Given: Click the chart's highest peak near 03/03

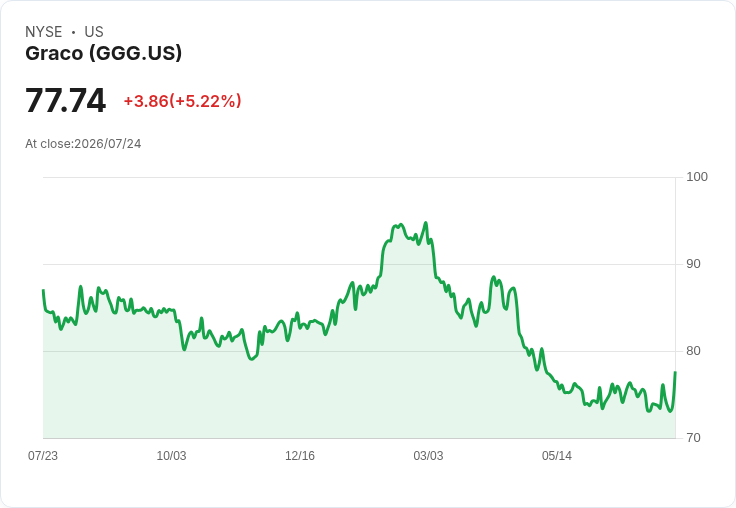Looking at the screenshot, I should [x=425, y=223].
